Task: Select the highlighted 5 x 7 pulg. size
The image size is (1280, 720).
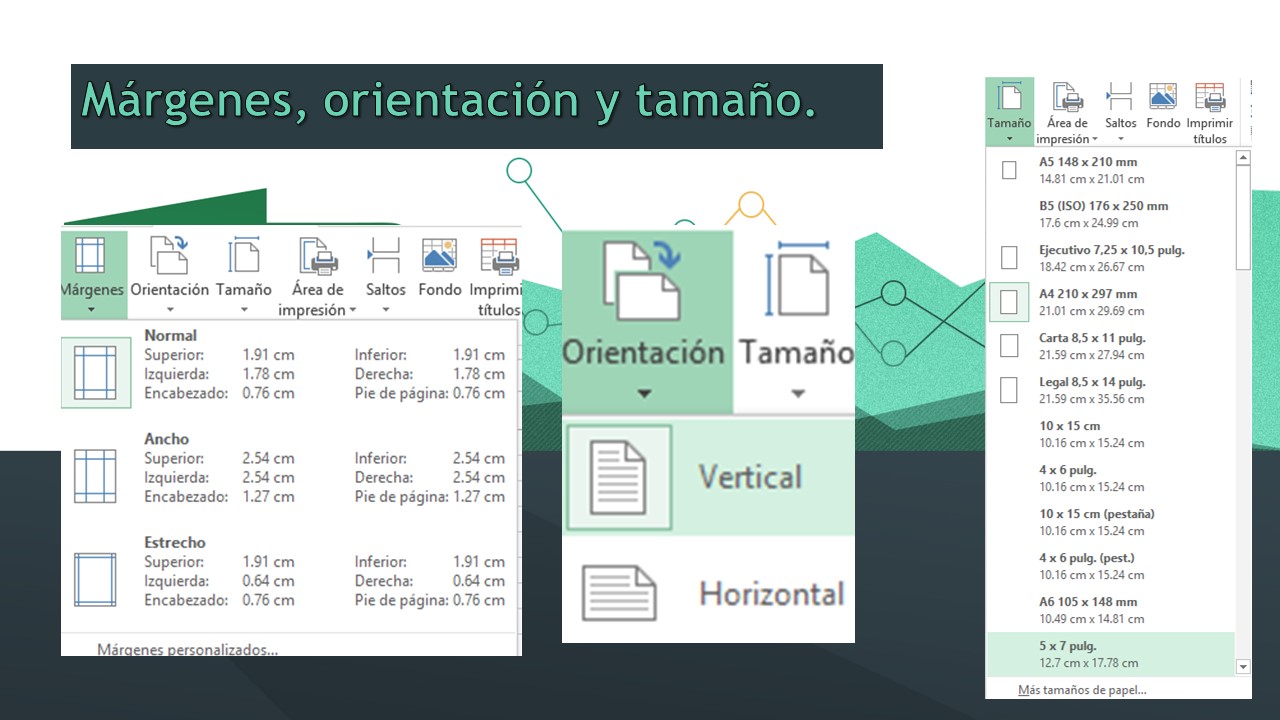Action: [x=1110, y=654]
